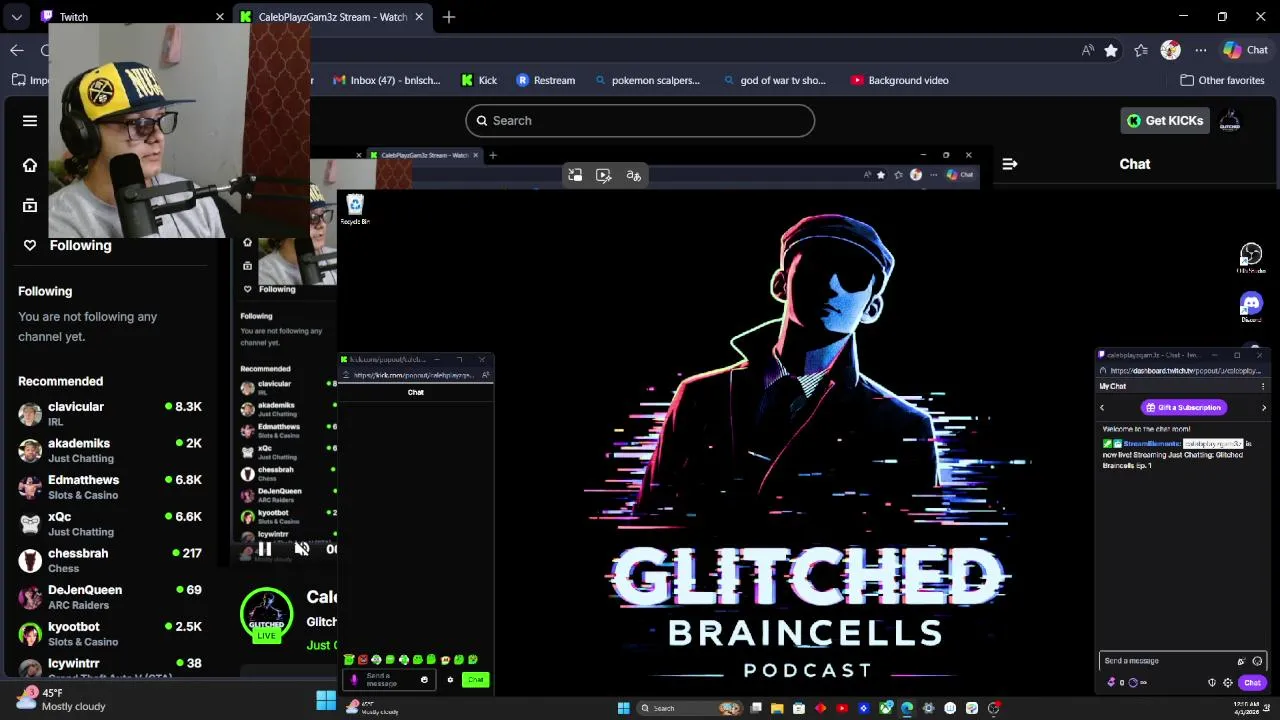Pause the stream preview
1280x720 pixels.
click(265, 549)
